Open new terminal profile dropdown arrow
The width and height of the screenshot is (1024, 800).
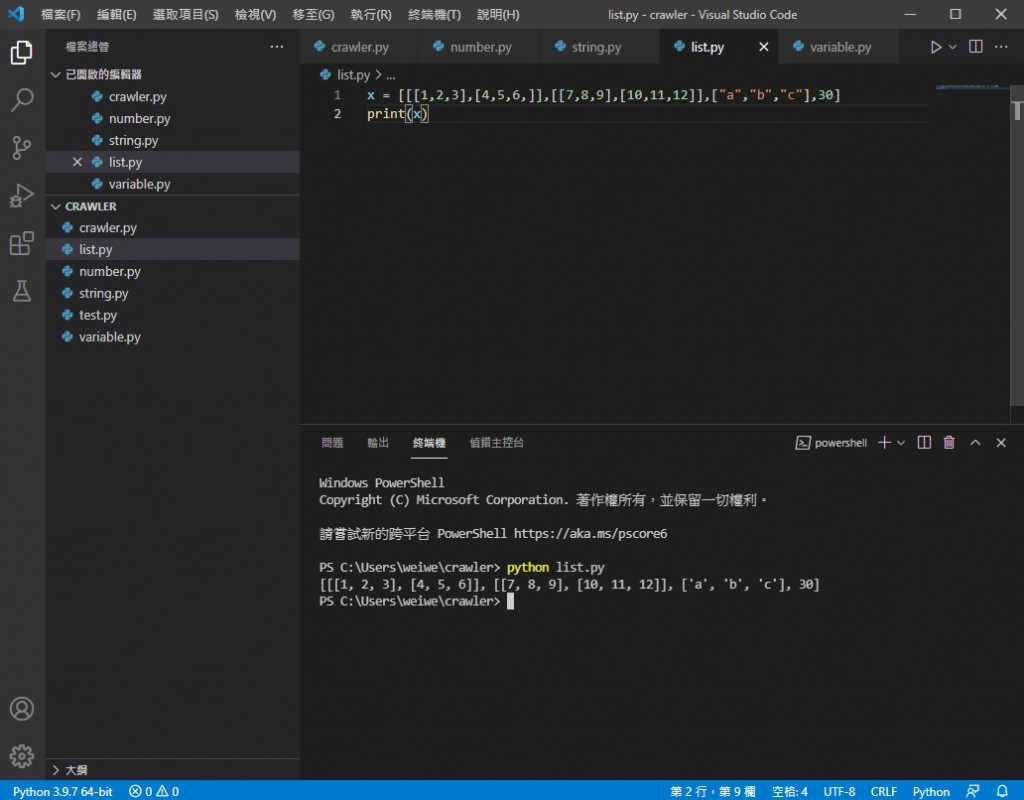[x=901, y=443]
